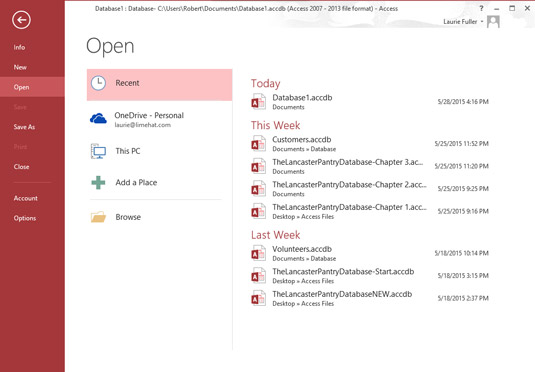Screen dimensions: 535x372
Task: Click the Help question mark icon
Action: tap(481, 8)
